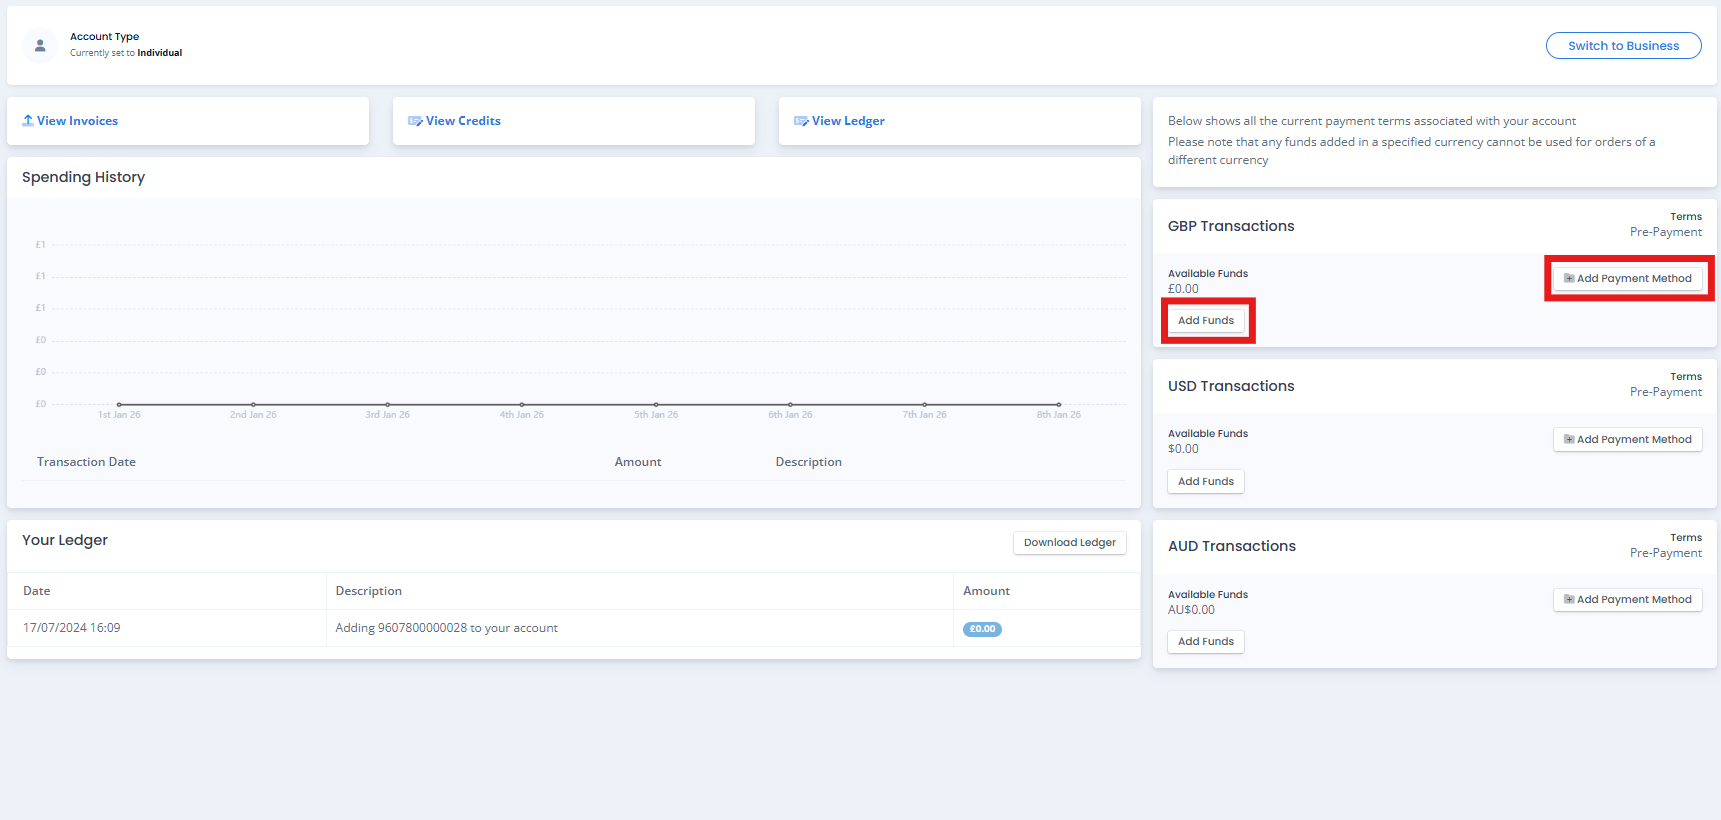Click the account type user avatar icon
Image resolution: width=1721 pixels, height=820 pixels.
click(x=40, y=46)
